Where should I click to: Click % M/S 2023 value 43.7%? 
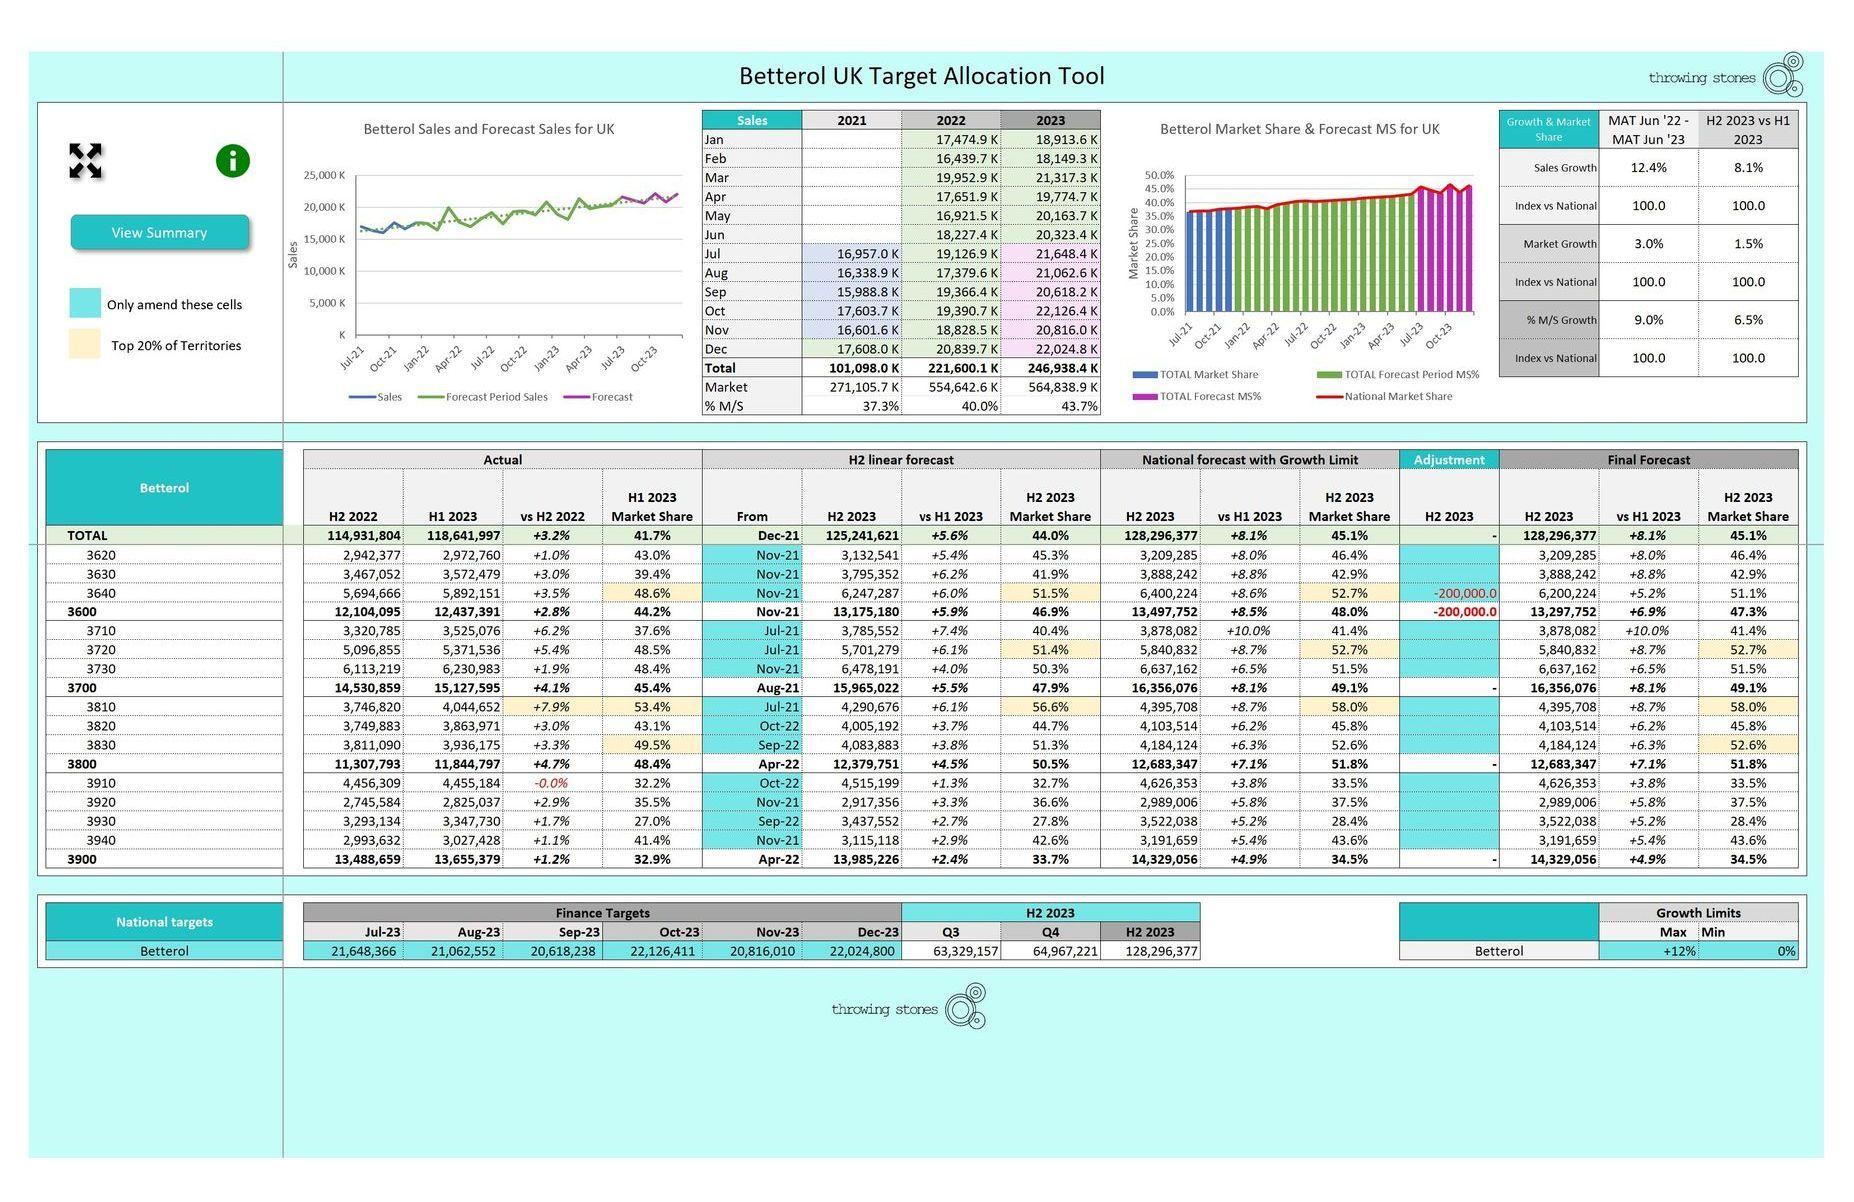point(1050,406)
